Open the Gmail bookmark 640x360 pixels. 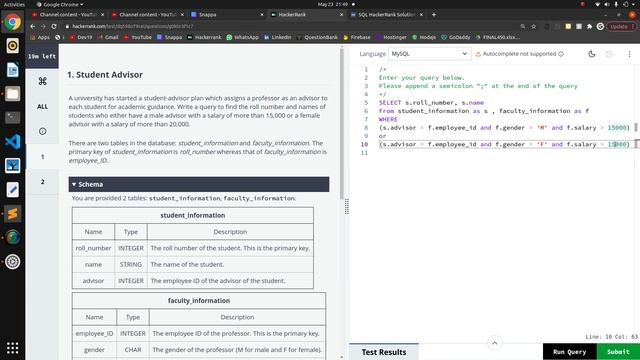(x=108, y=37)
